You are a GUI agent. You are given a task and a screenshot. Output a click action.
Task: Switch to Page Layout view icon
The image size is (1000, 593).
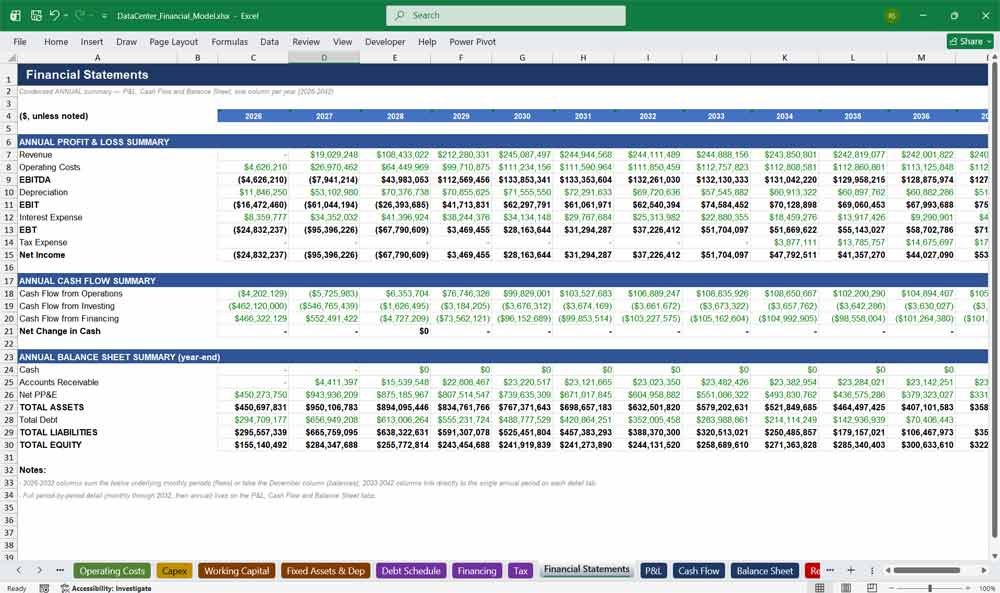pos(846,587)
